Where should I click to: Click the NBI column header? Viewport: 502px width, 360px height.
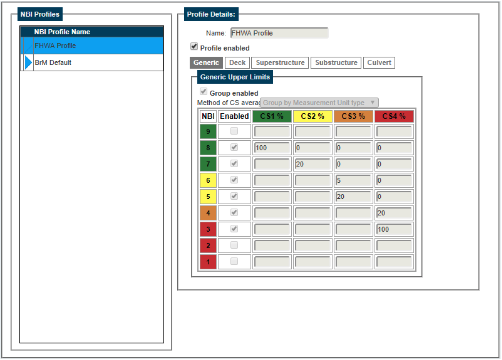coord(208,116)
